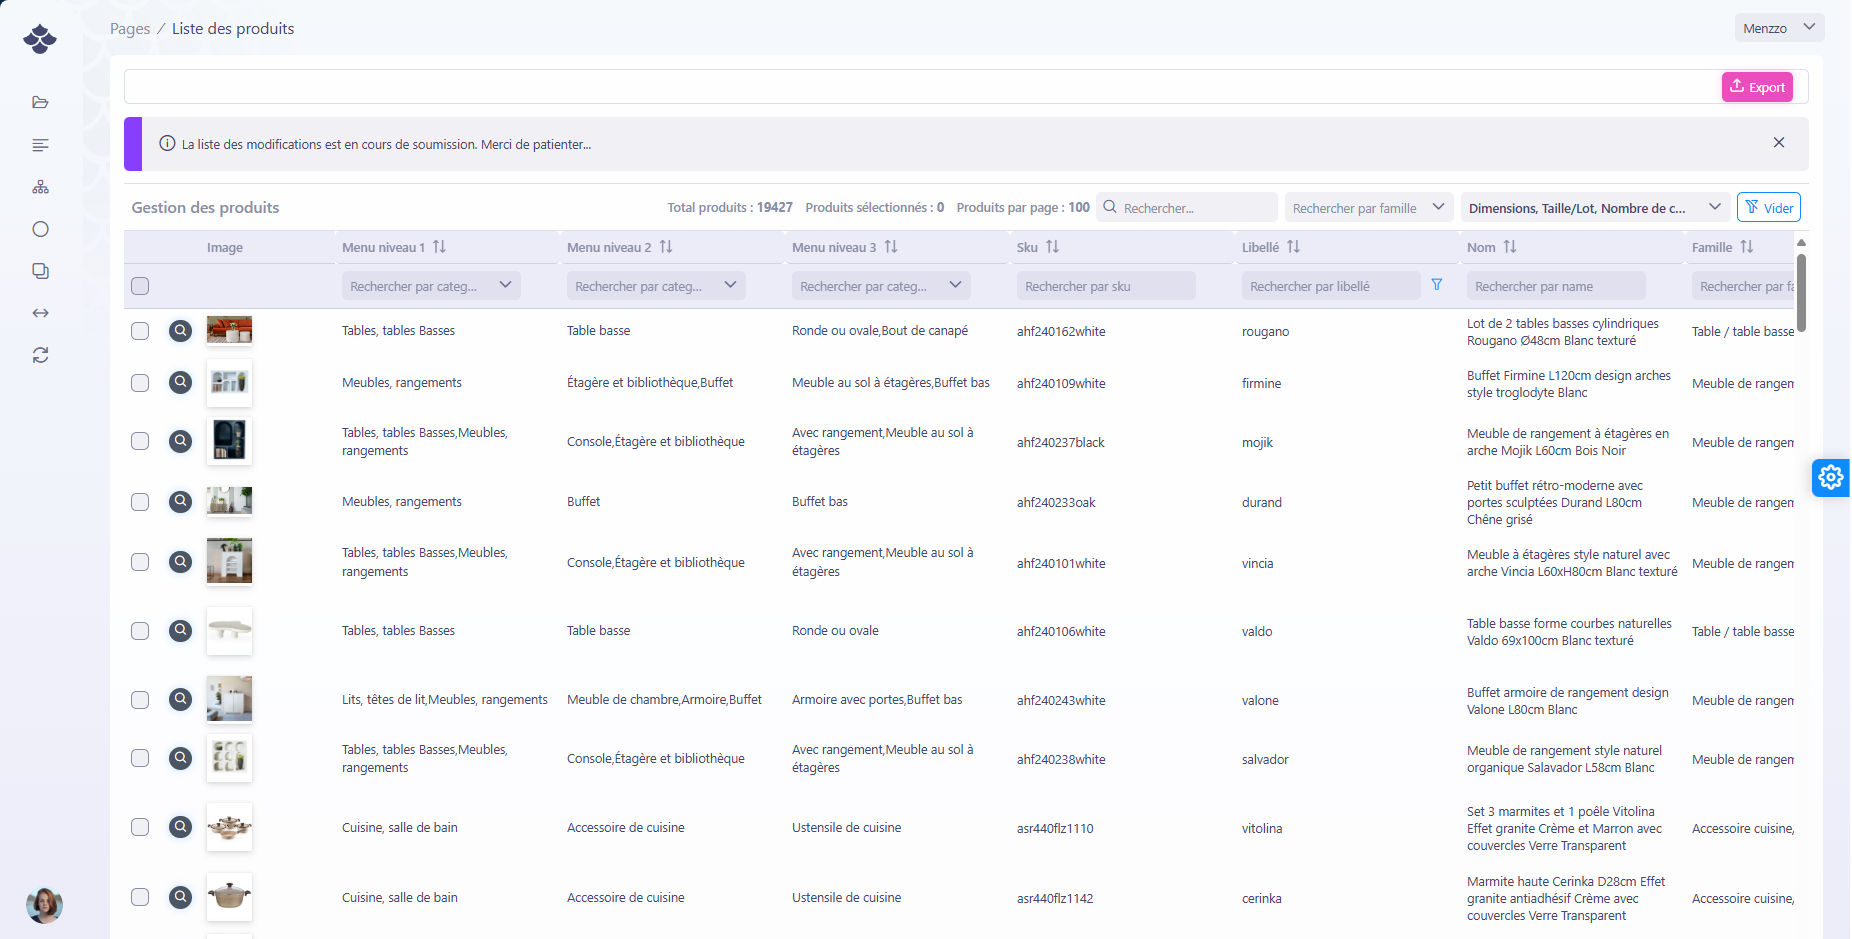Click the hierarchy tree icon in sidebar

pos(40,187)
